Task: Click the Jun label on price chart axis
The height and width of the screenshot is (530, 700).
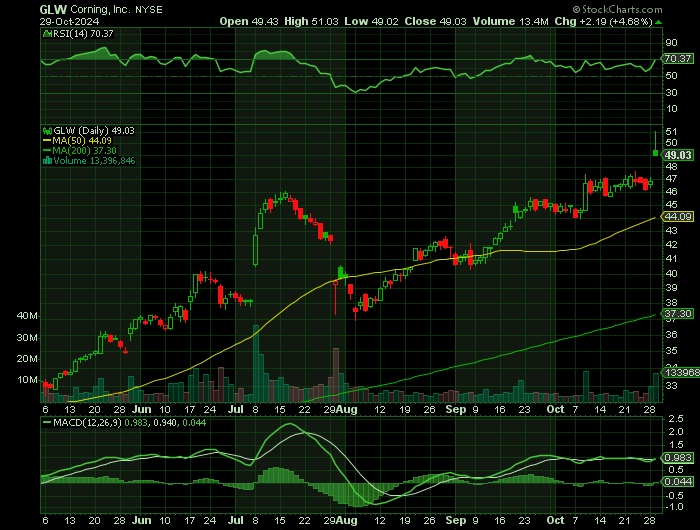Action: click(x=142, y=409)
